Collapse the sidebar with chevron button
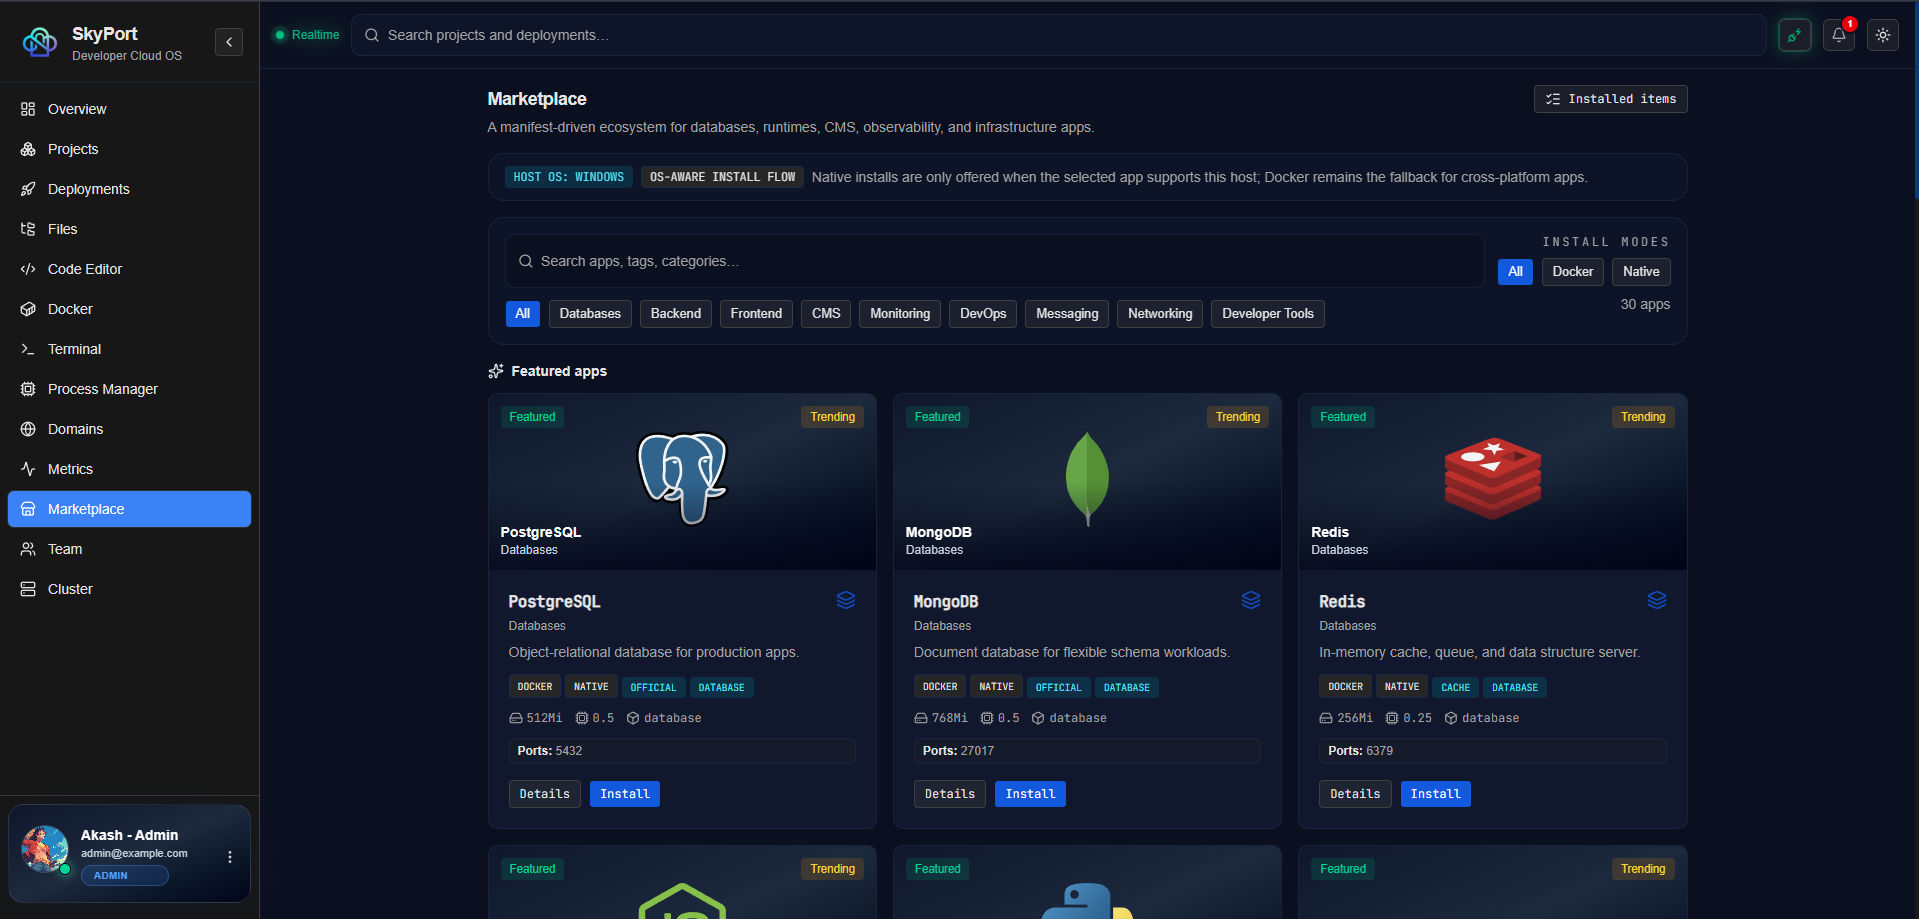The width and height of the screenshot is (1919, 919). pos(229,42)
